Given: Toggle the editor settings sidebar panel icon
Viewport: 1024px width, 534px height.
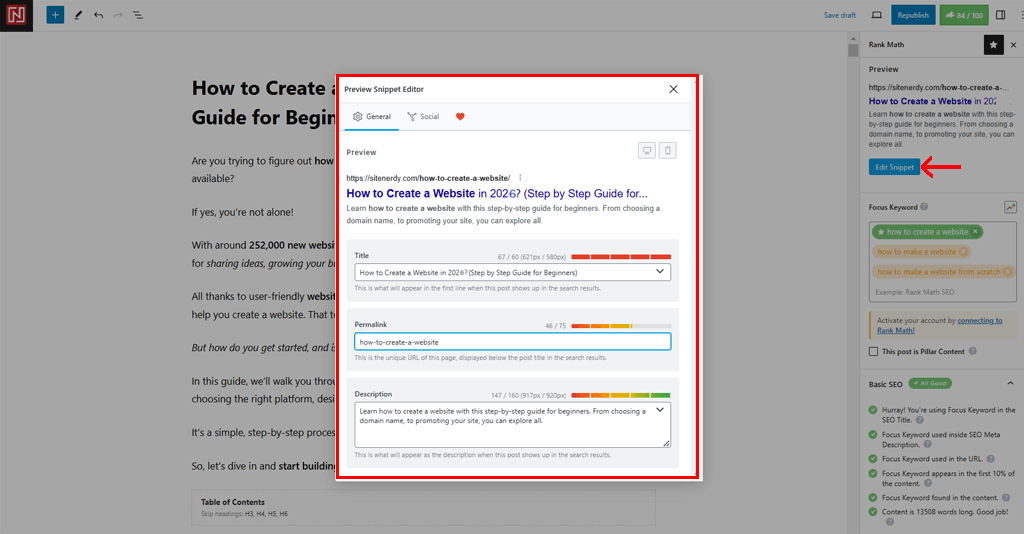Looking at the screenshot, I should [1000, 15].
